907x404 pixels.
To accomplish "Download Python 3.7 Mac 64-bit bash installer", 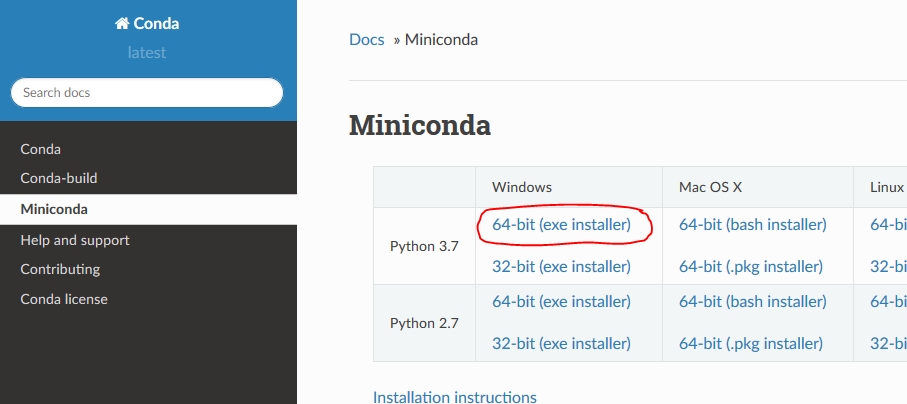I will pyautogui.click(x=753, y=225).
